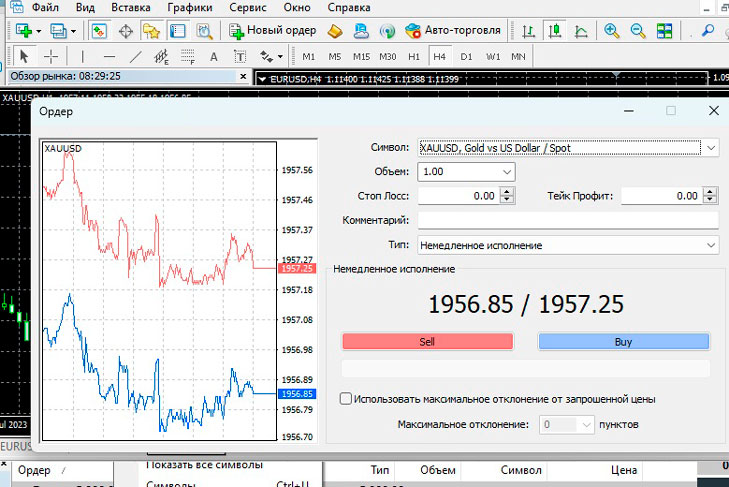This screenshot has height=487, width=729.
Task: Enable maximum deviation from requested price checkbox
Action: [346, 398]
